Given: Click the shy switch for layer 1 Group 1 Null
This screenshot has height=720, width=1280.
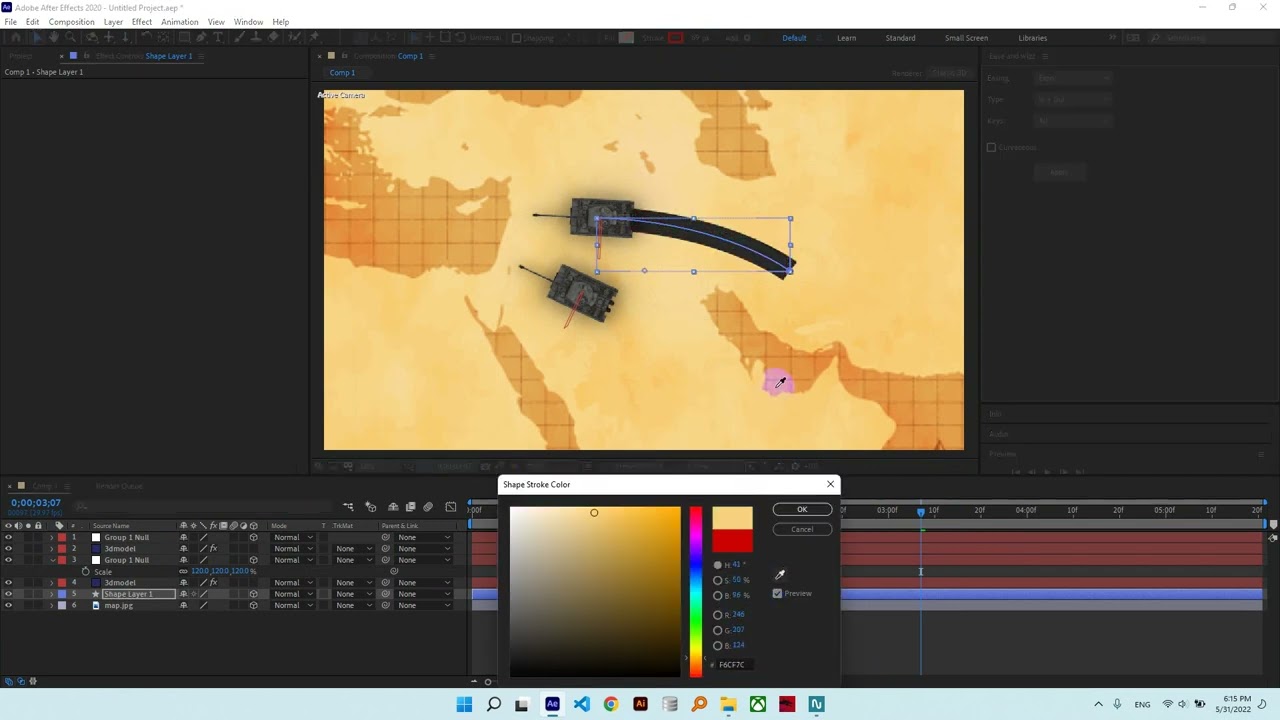Looking at the screenshot, I should click(184, 537).
